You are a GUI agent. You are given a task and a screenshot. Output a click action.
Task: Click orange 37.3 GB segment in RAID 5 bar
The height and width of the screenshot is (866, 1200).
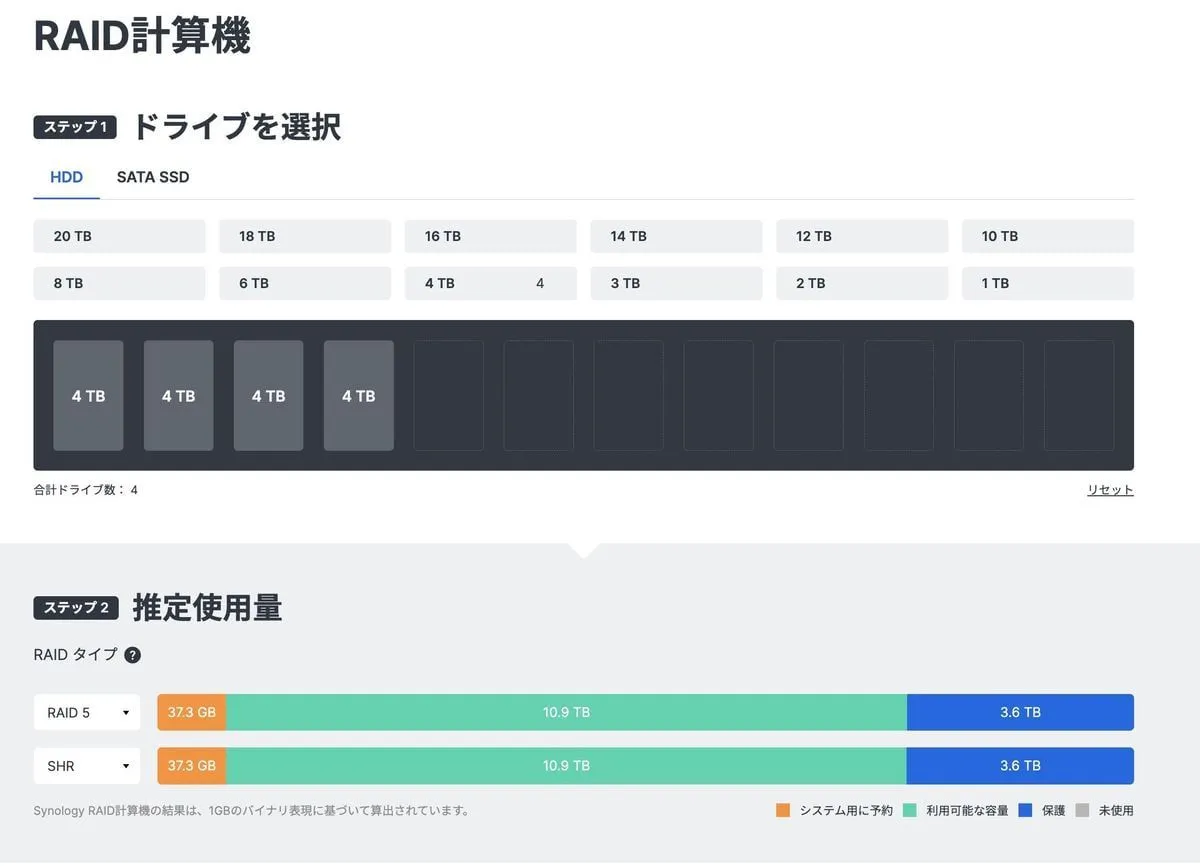[192, 712]
